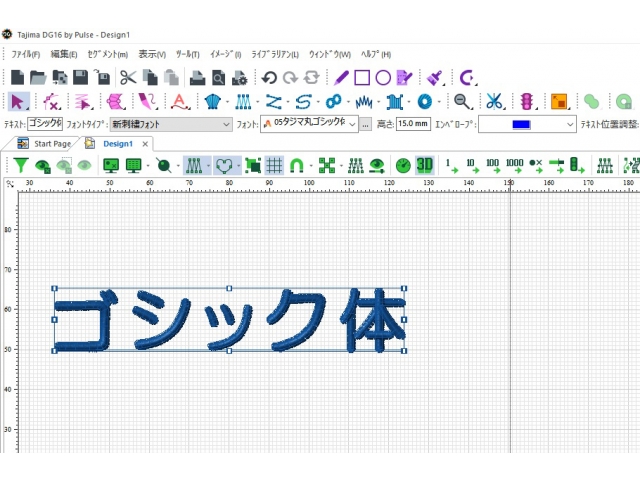Expand the wave stitch tool arrow

tap(378, 102)
